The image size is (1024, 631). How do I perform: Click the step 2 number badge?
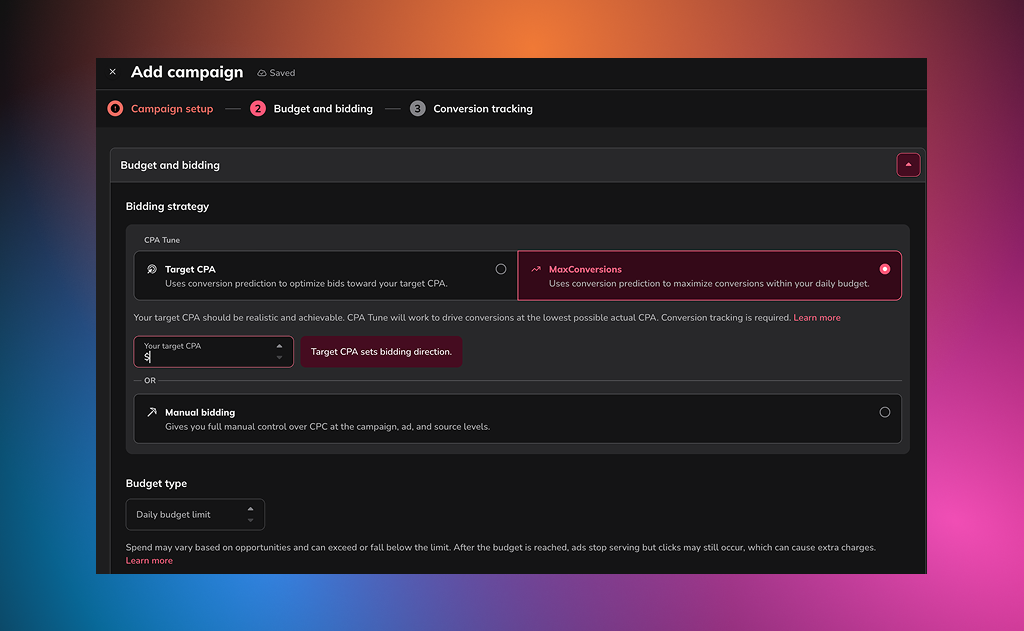pyautogui.click(x=258, y=108)
